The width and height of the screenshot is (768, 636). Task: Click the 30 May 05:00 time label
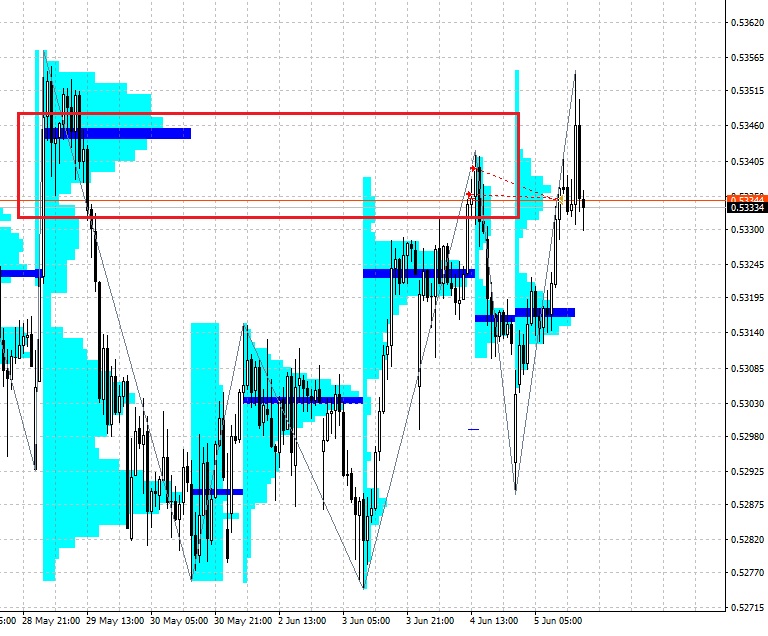(179, 621)
